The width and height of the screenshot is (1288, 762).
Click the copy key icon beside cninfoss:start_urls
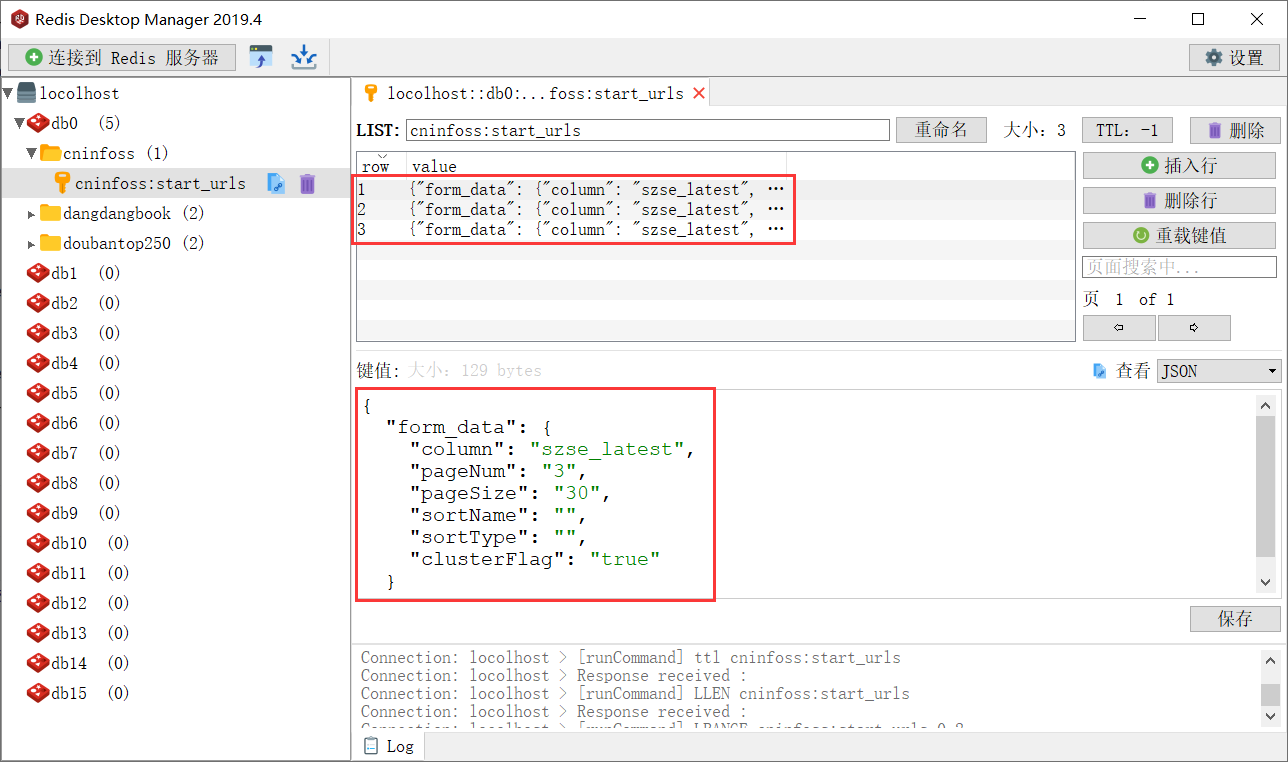(x=276, y=183)
